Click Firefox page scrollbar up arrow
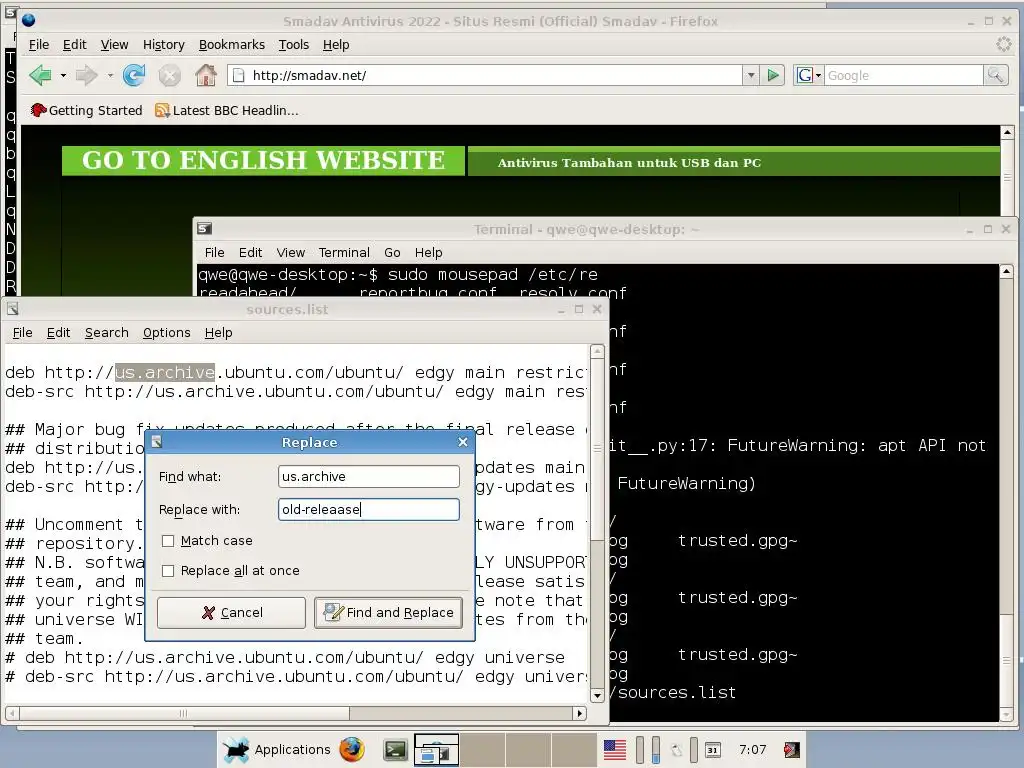Viewport: 1024px width, 768px height. 1007,133
